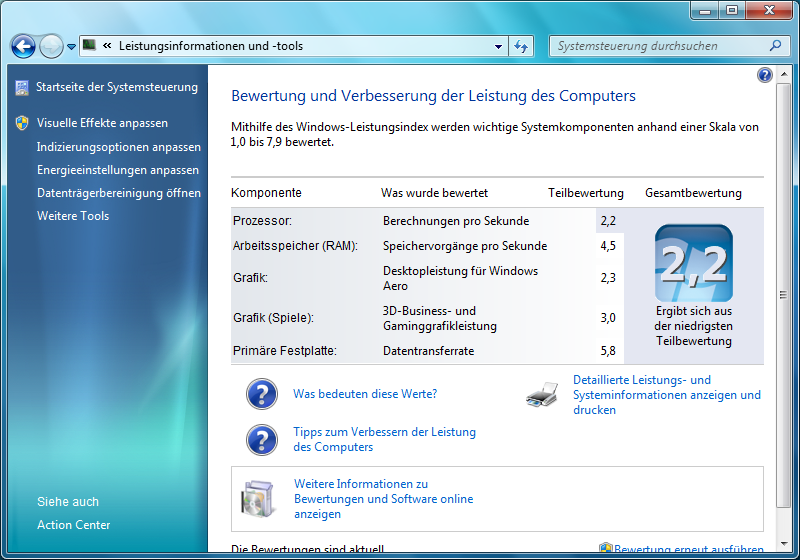Click the page heading Bewertung und Verbesserung
The height and width of the screenshot is (560, 800).
pyautogui.click(x=433, y=96)
